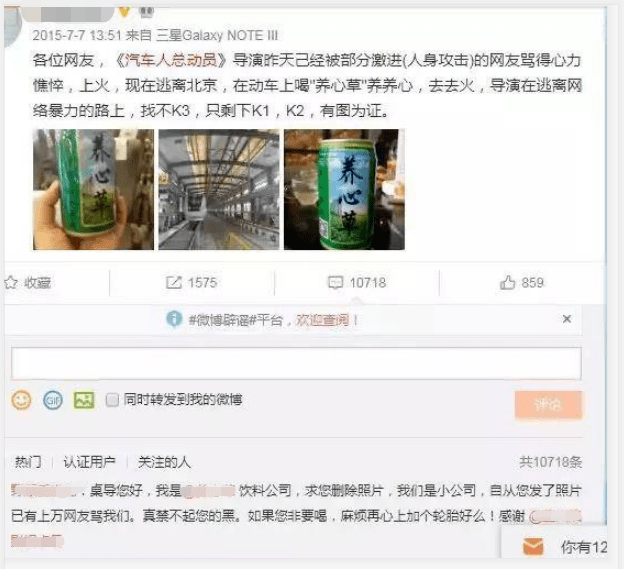Click the blue info icon in the notice bar
The height and width of the screenshot is (569, 624).
click(174, 319)
